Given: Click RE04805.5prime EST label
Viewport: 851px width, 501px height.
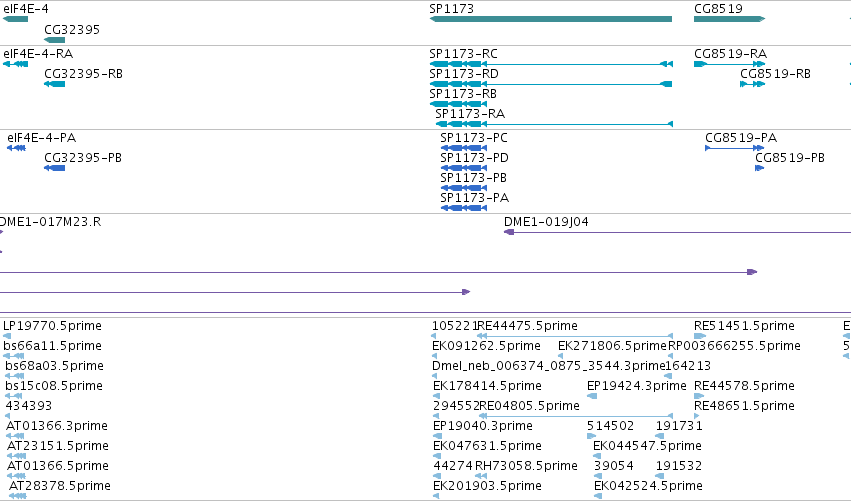Looking at the screenshot, I should point(530,406).
